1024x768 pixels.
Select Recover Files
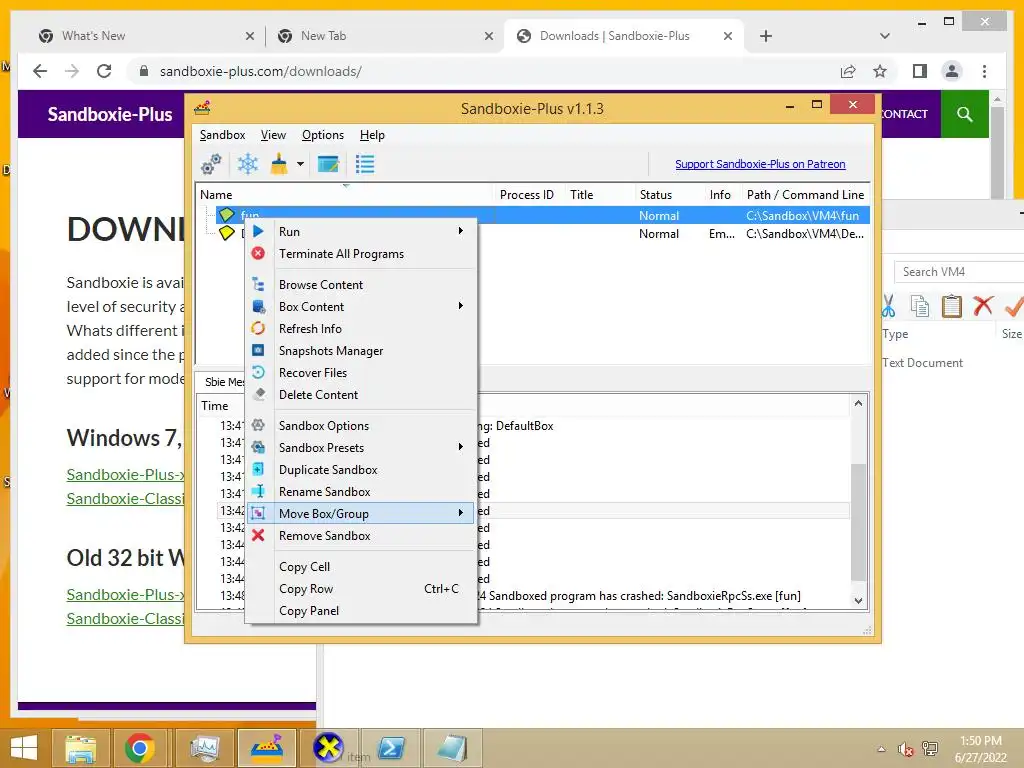[313, 373]
